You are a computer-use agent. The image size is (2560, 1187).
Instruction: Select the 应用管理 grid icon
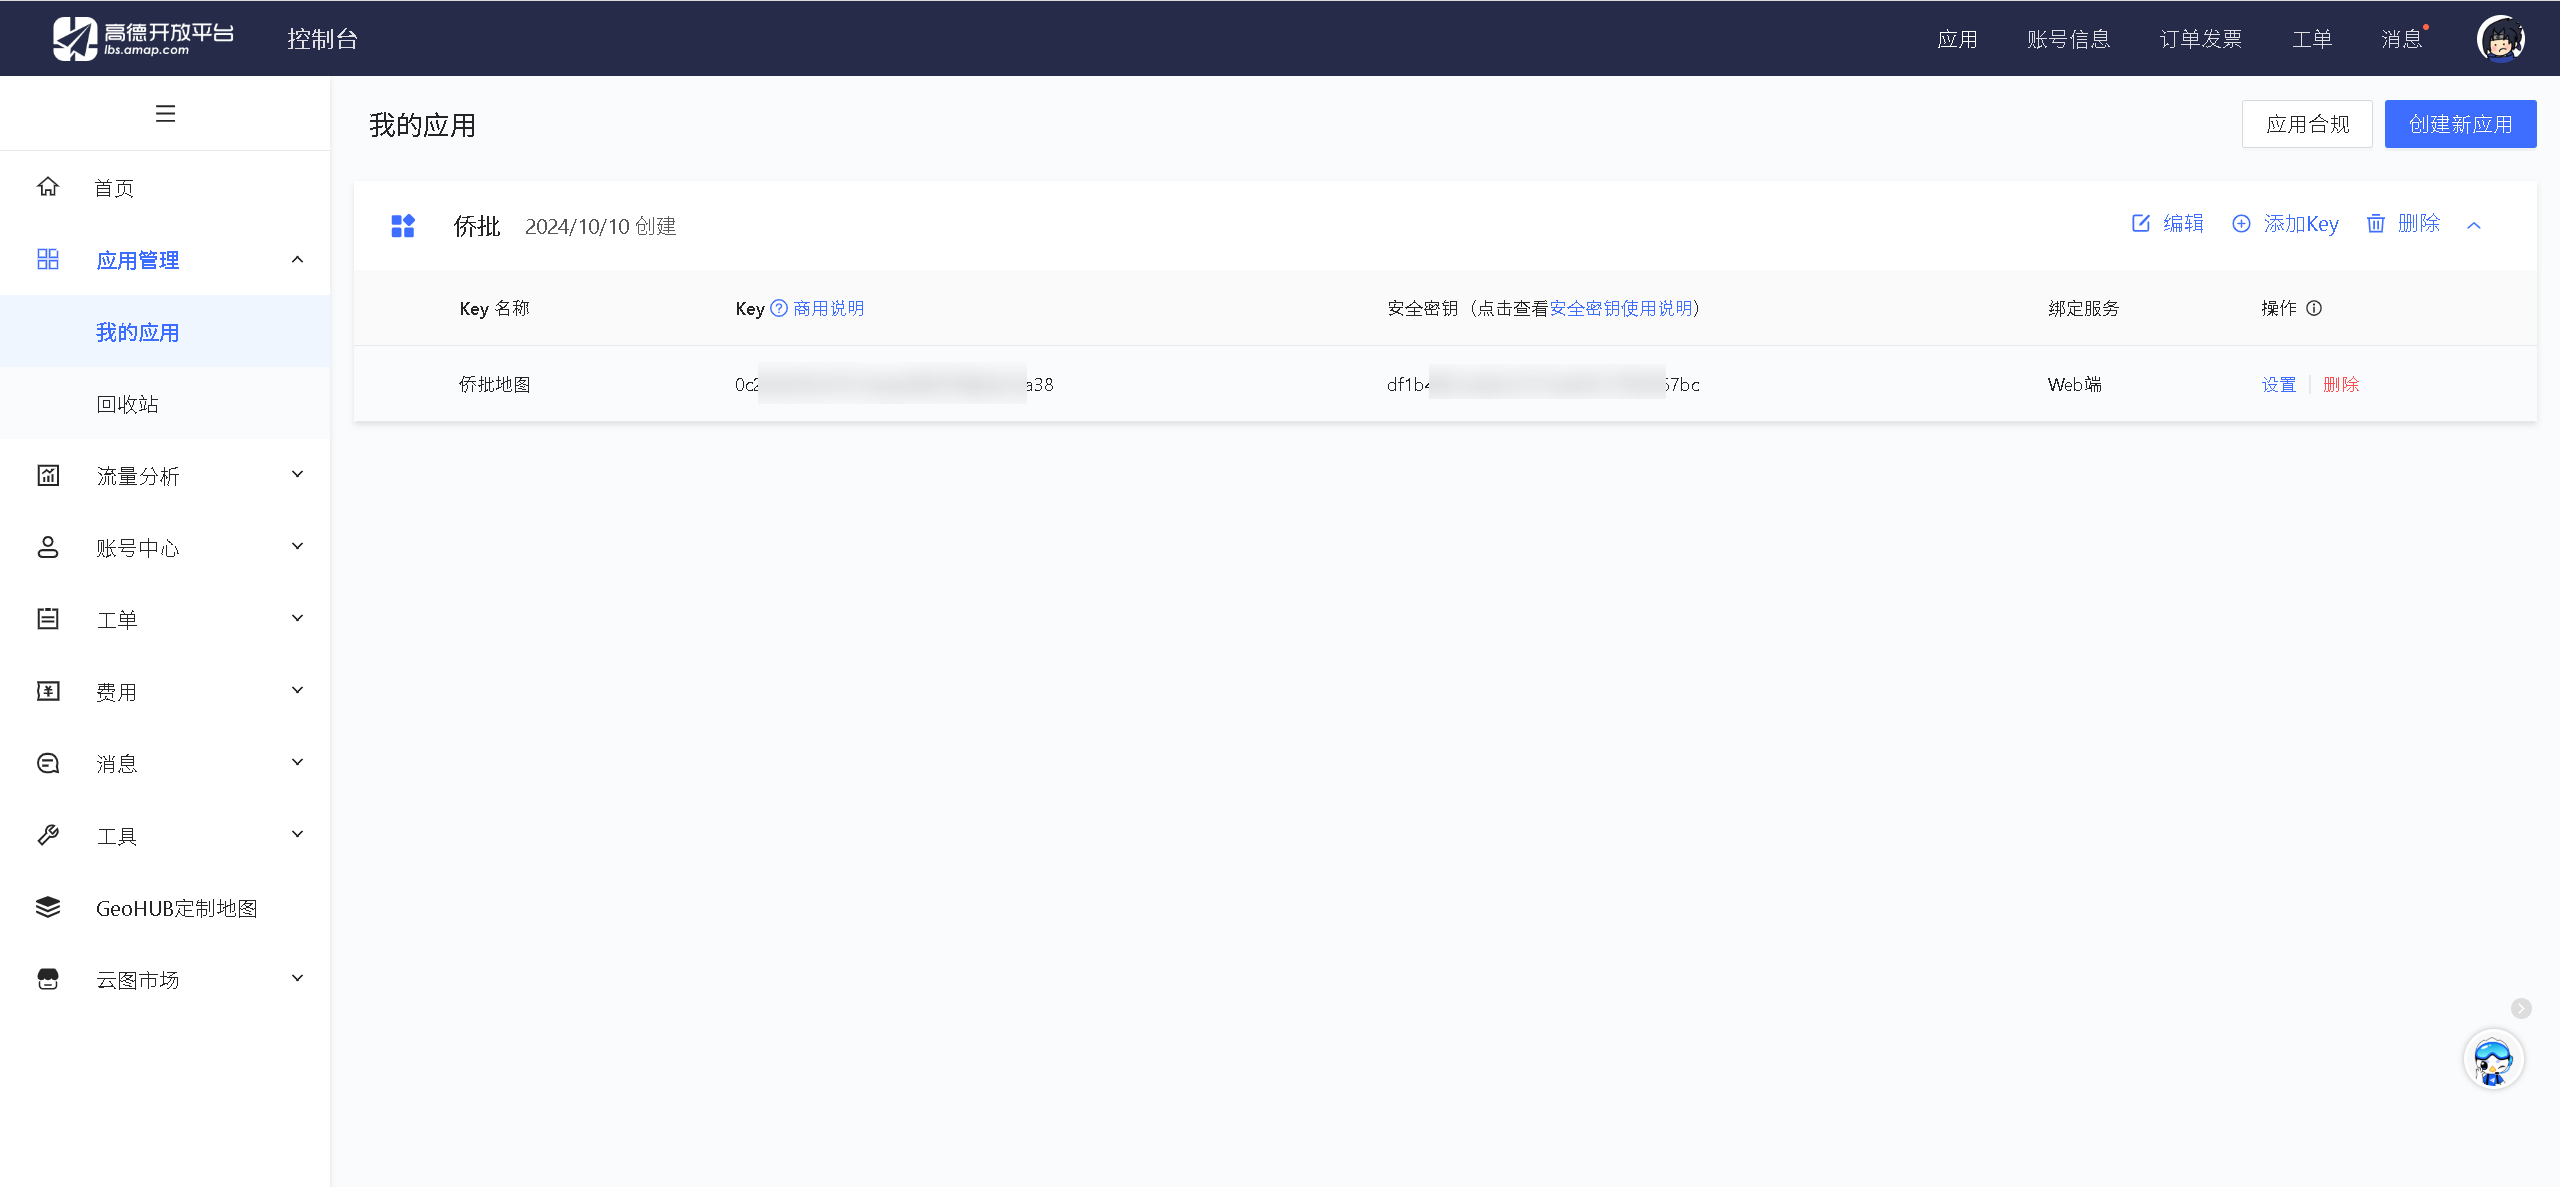click(x=47, y=259)
